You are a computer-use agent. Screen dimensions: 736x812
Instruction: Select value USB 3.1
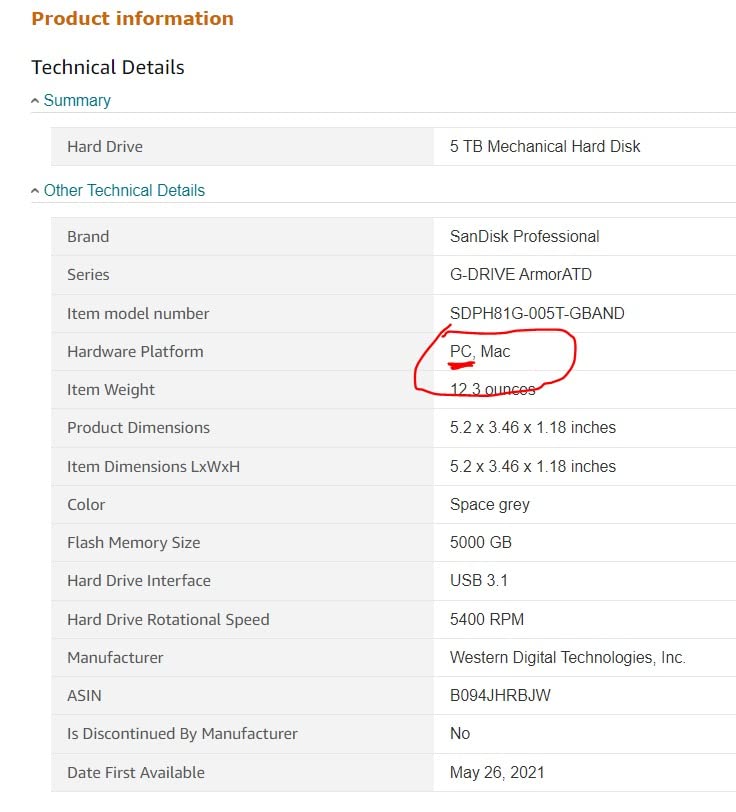[479, 581]
